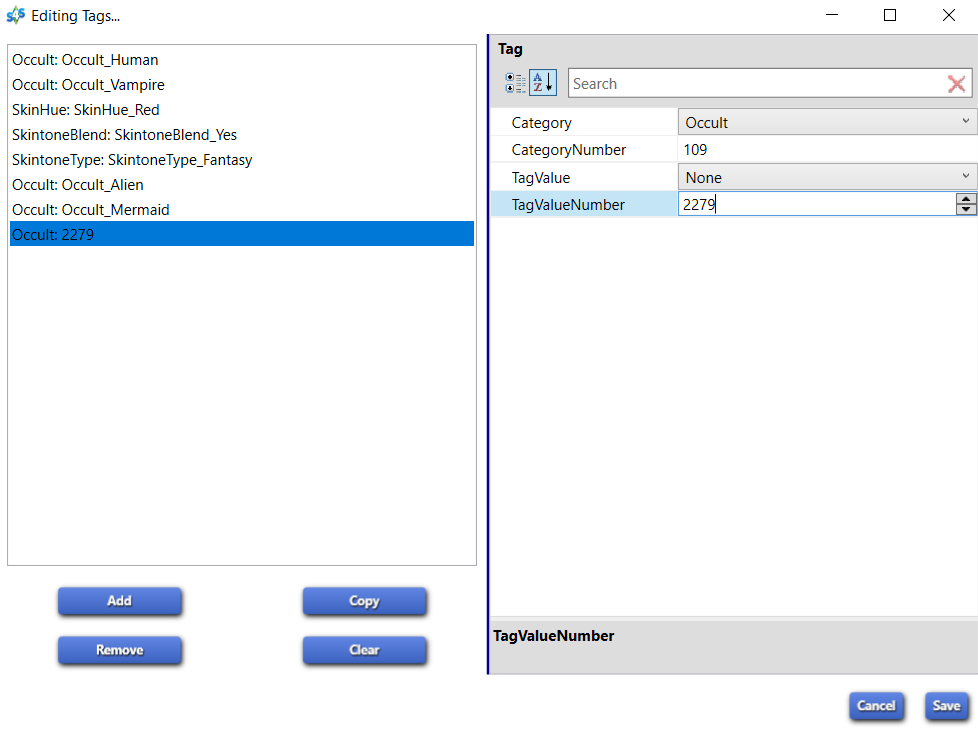Click the Sims 4 Studio title icon
This screenshot has height=737, width=978.
click(x=16, y=15)
